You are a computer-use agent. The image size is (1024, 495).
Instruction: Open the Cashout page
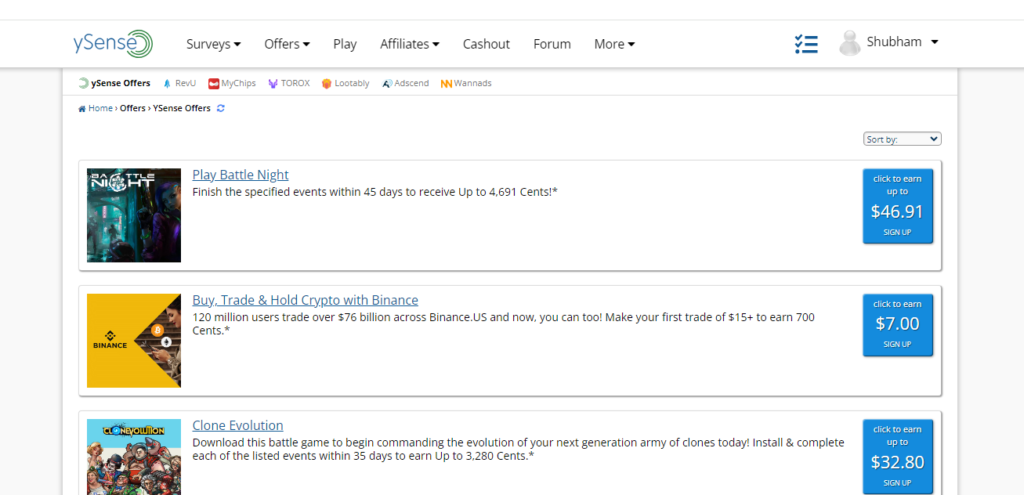click(487, 44)
